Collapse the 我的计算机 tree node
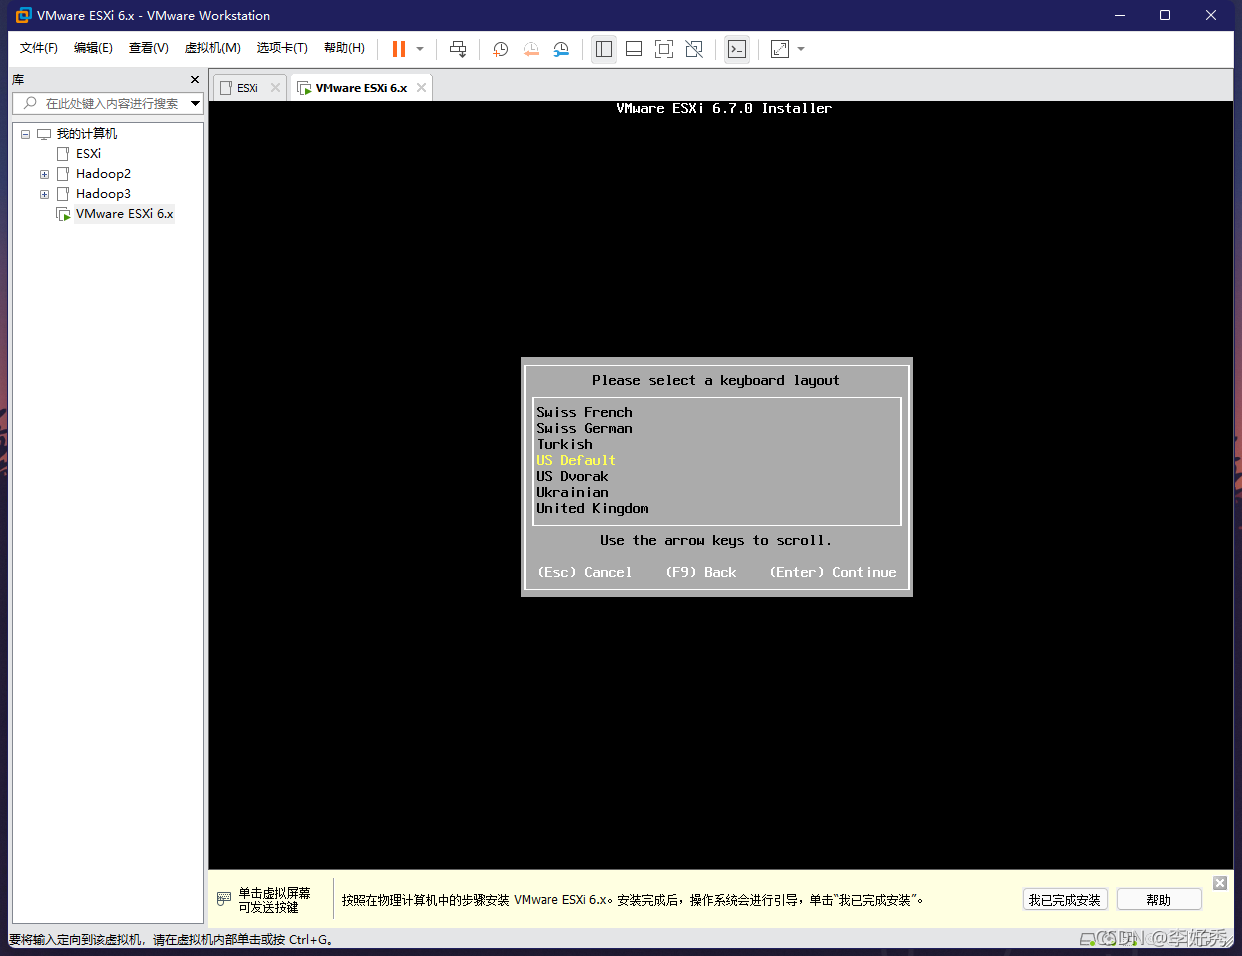The image size is (1242, 956). pos(25,134)
